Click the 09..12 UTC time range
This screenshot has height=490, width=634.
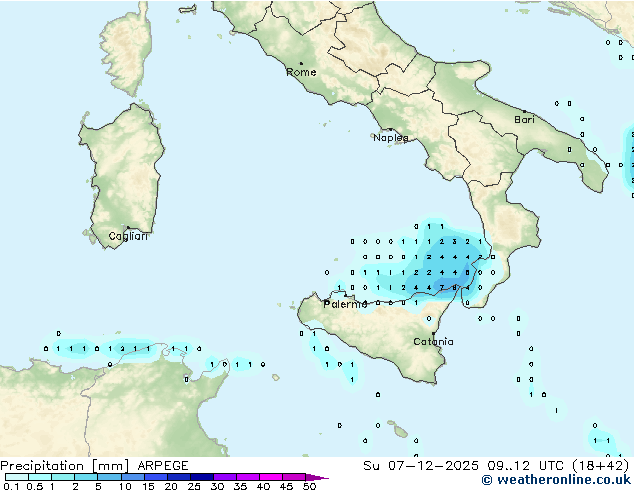[525, 466]
